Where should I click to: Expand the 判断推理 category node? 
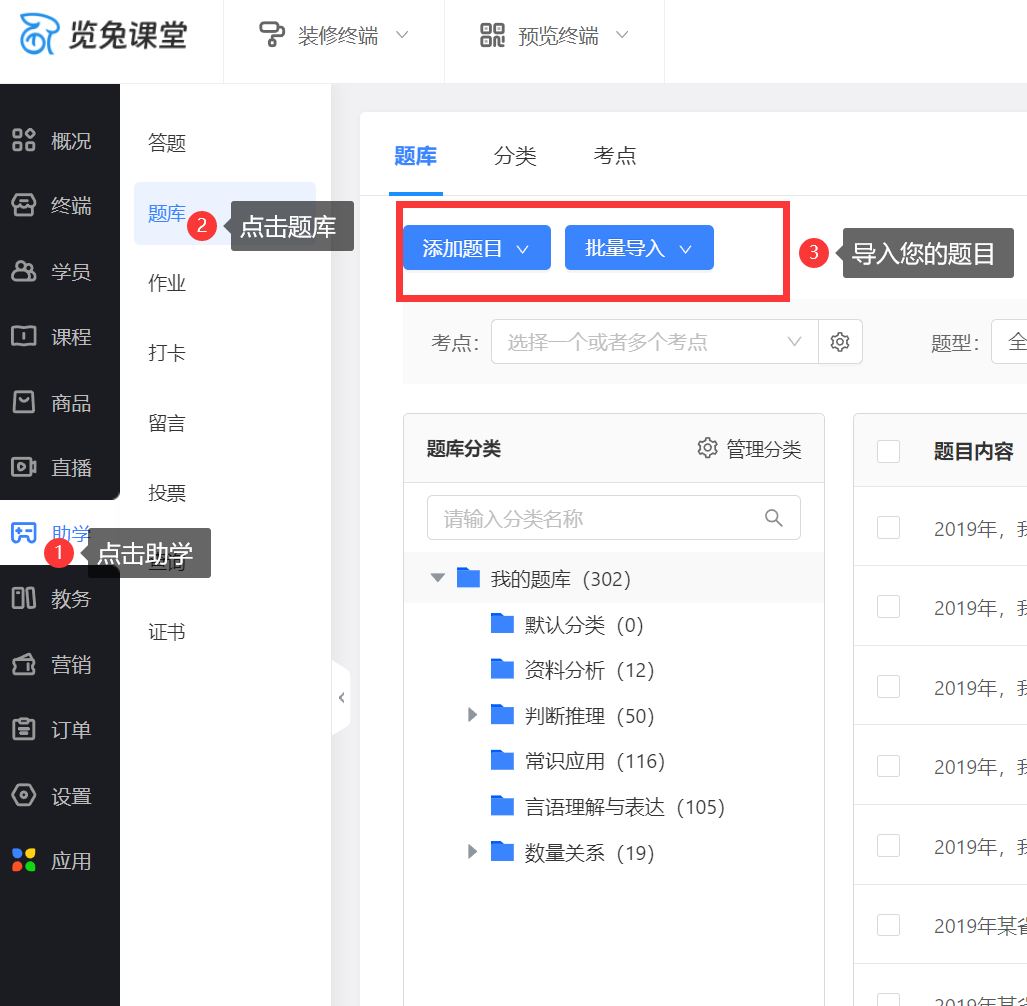(x=472, y=715)
